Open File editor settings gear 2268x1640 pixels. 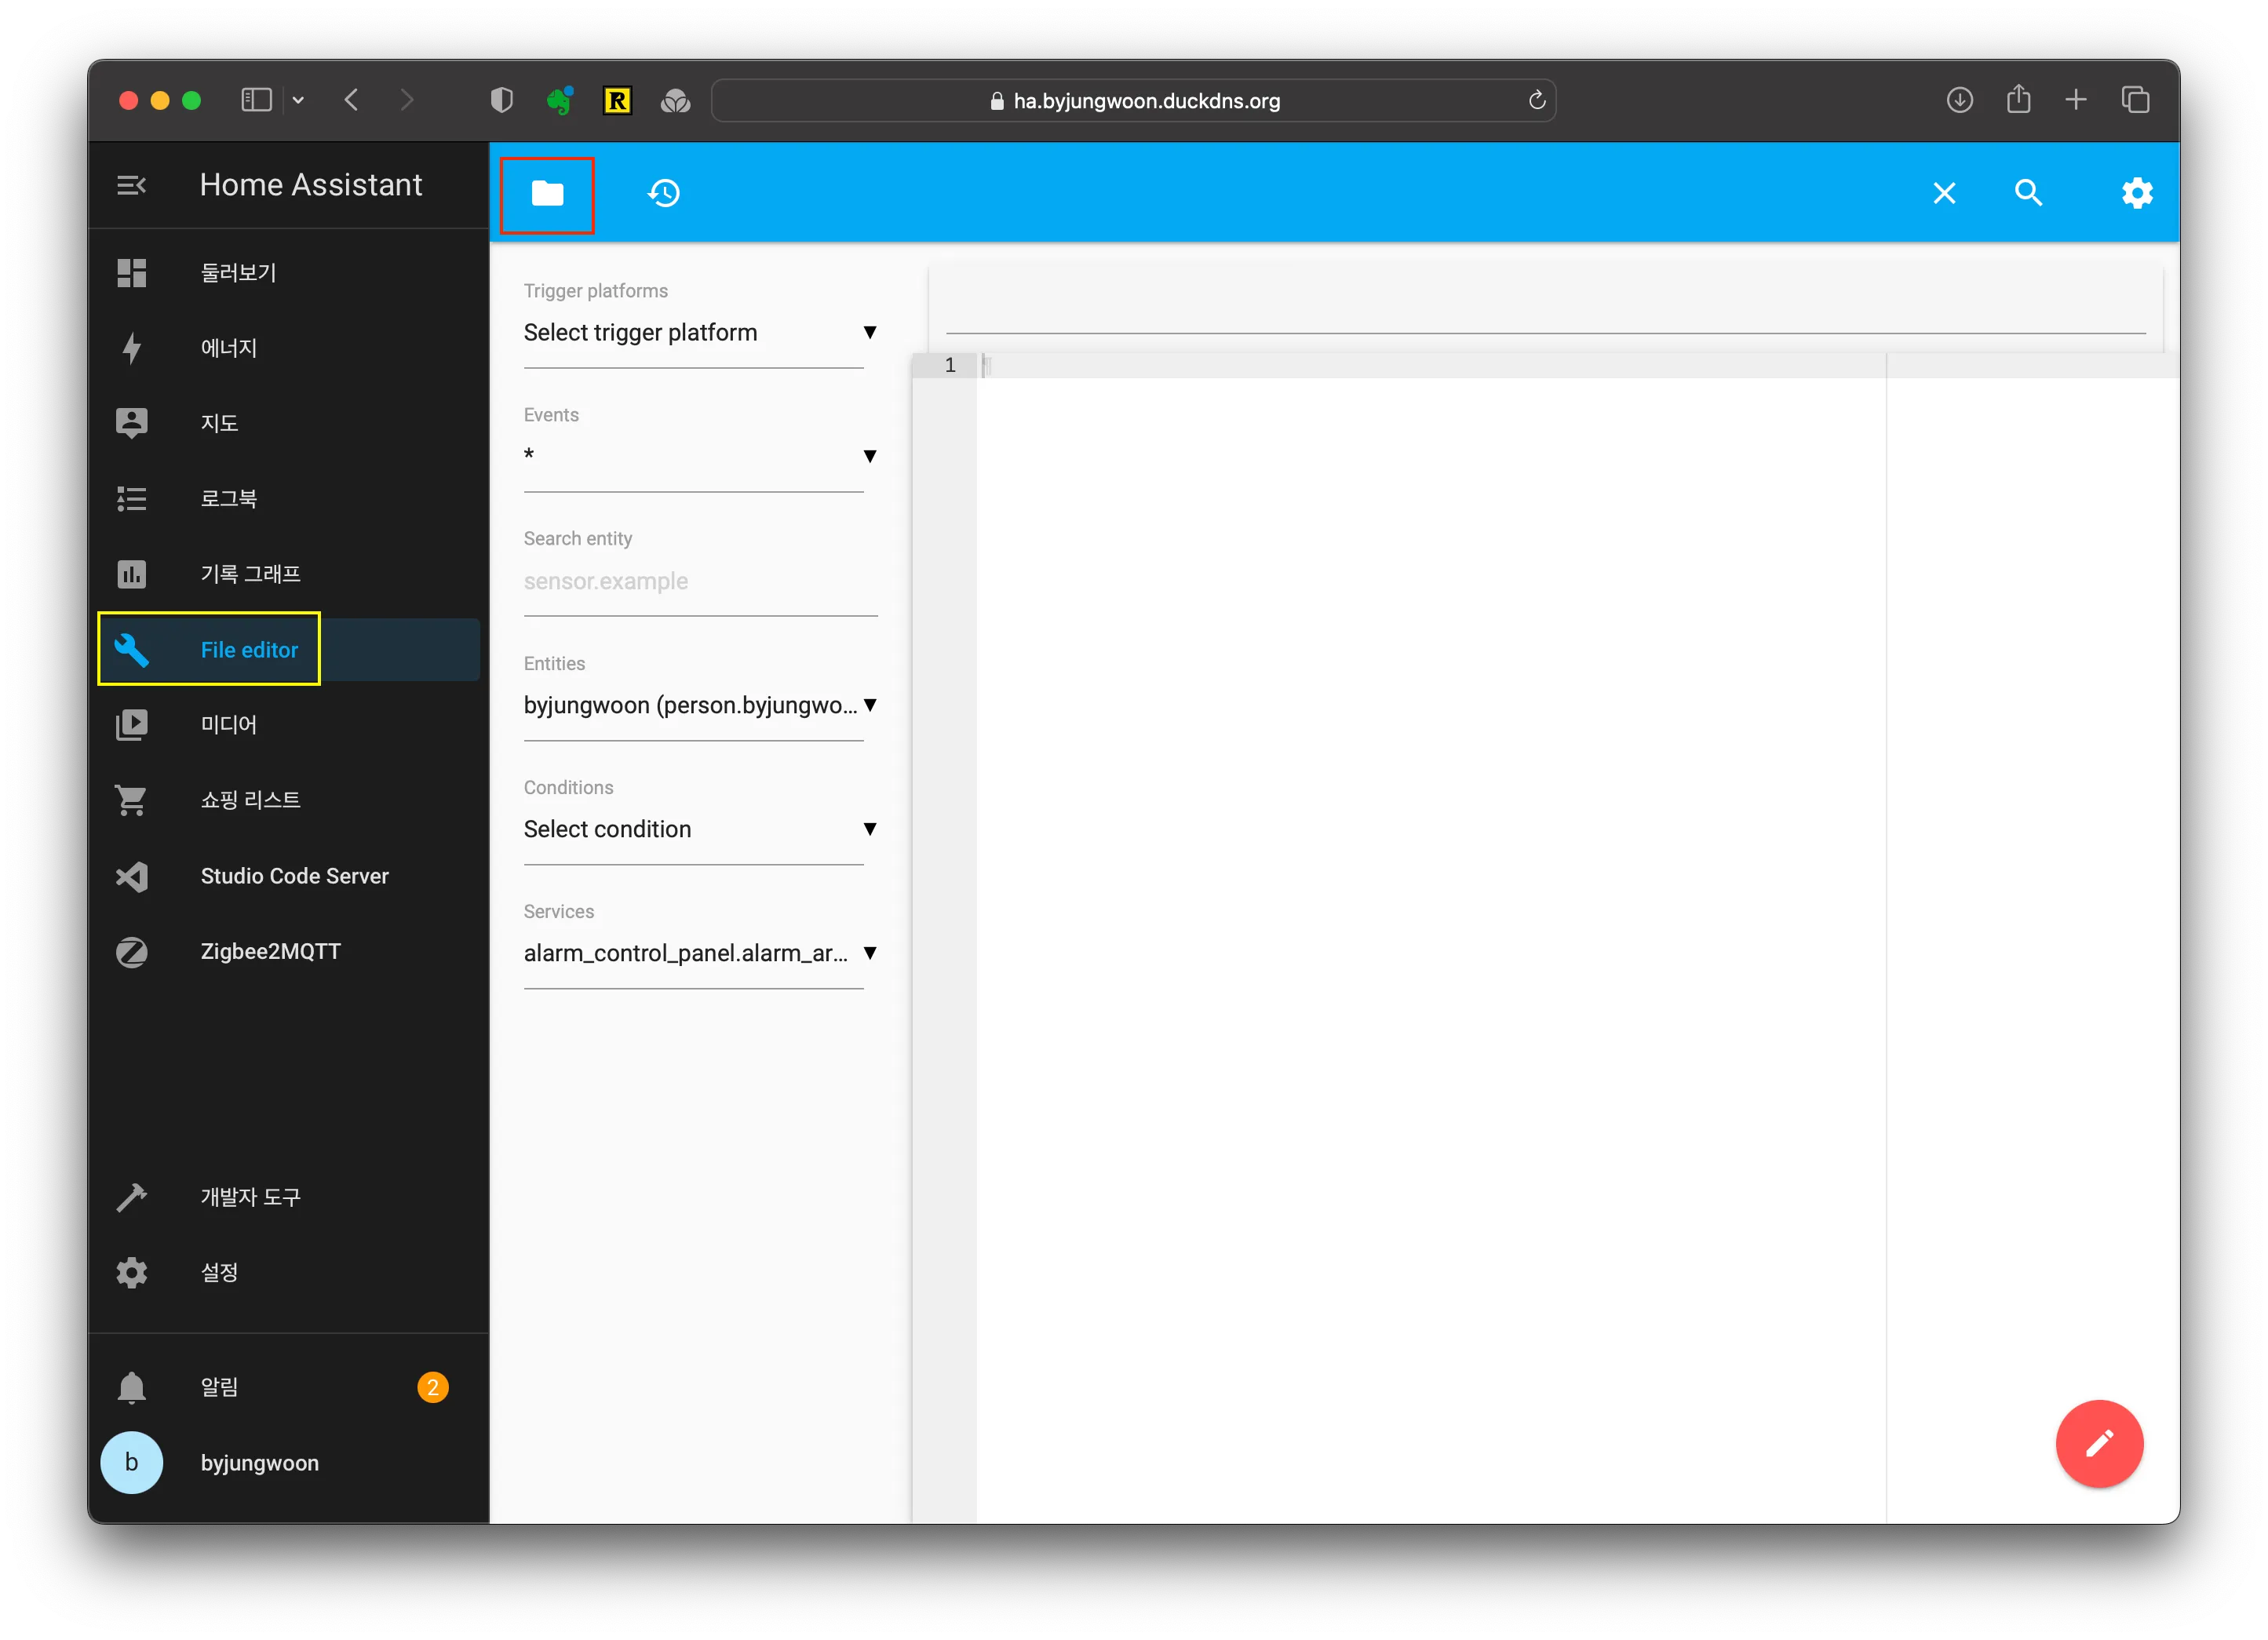pos(2137,193)
